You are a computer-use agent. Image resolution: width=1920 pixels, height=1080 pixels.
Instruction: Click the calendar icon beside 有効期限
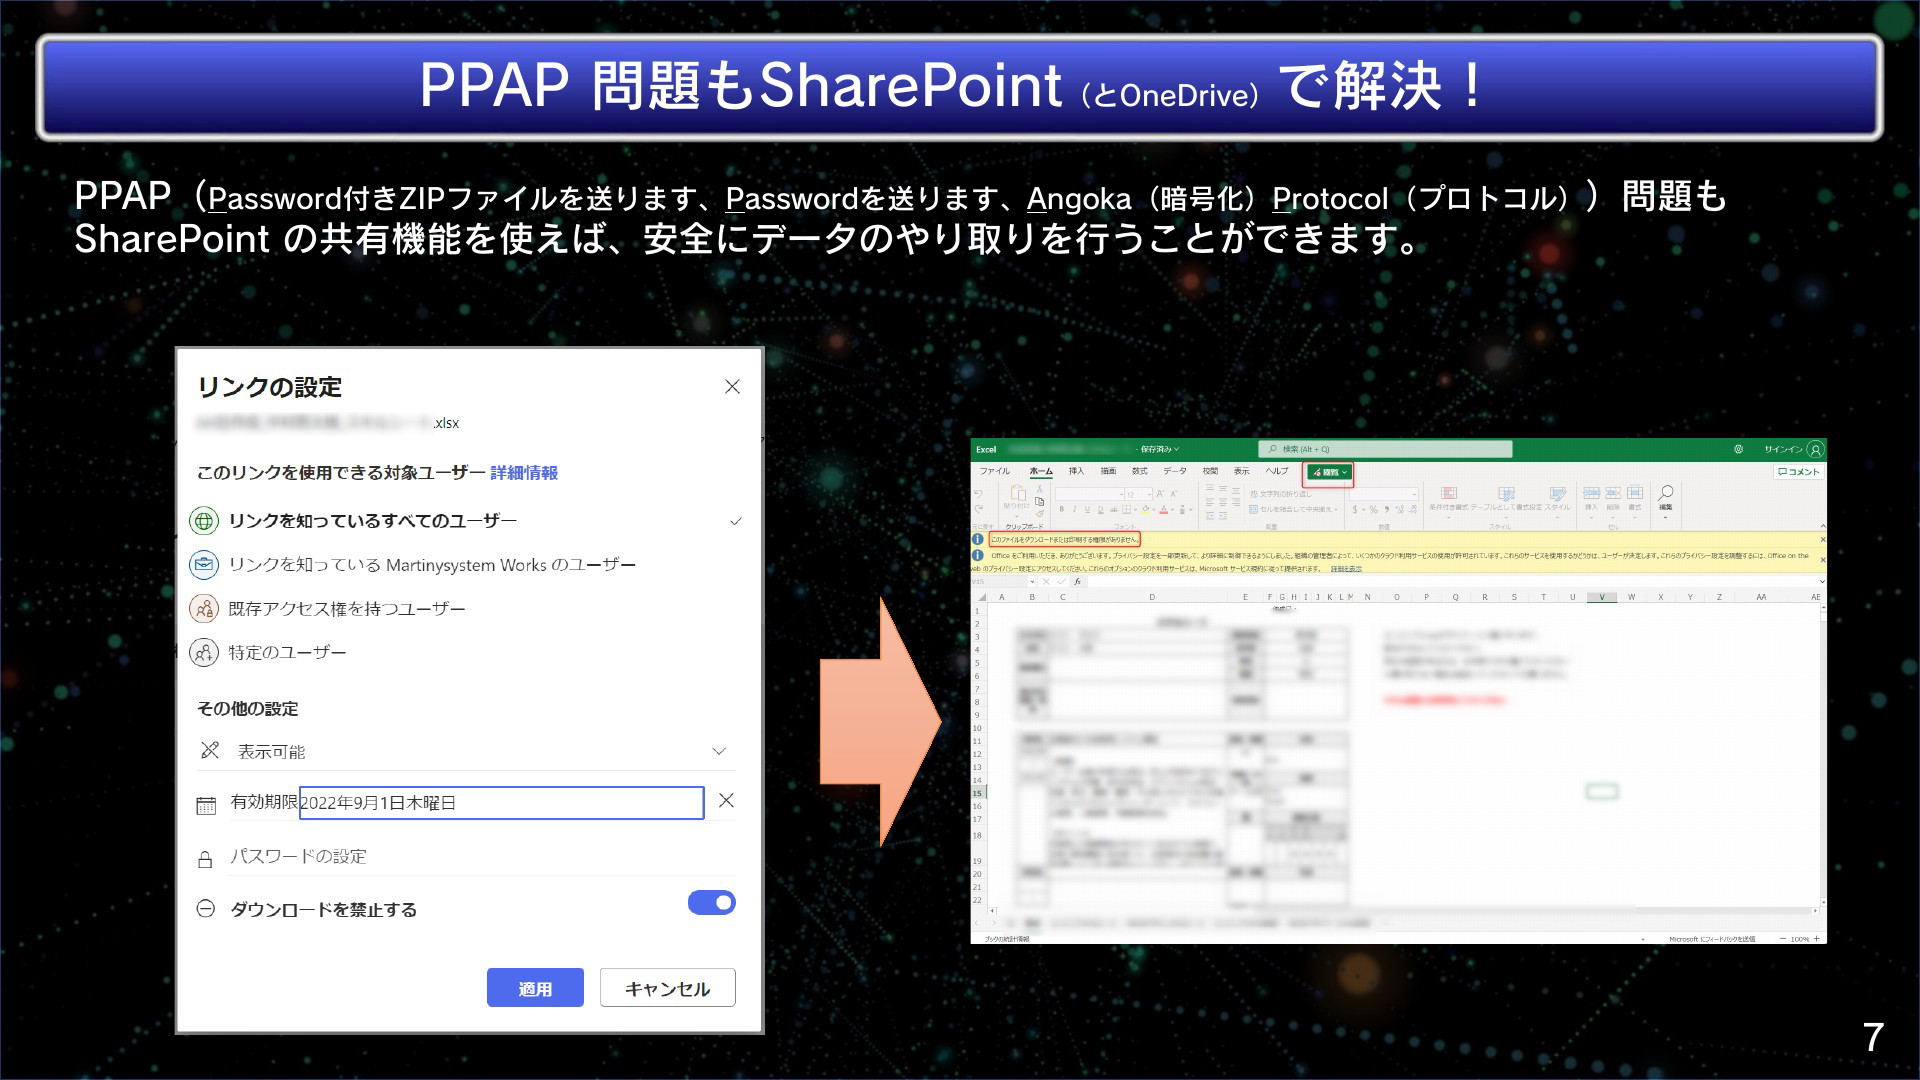(x=206, y=805)
